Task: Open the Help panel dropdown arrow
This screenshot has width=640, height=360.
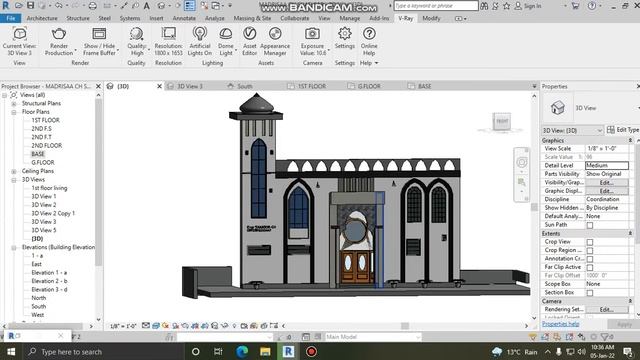Action: click(x=376, y=63)
